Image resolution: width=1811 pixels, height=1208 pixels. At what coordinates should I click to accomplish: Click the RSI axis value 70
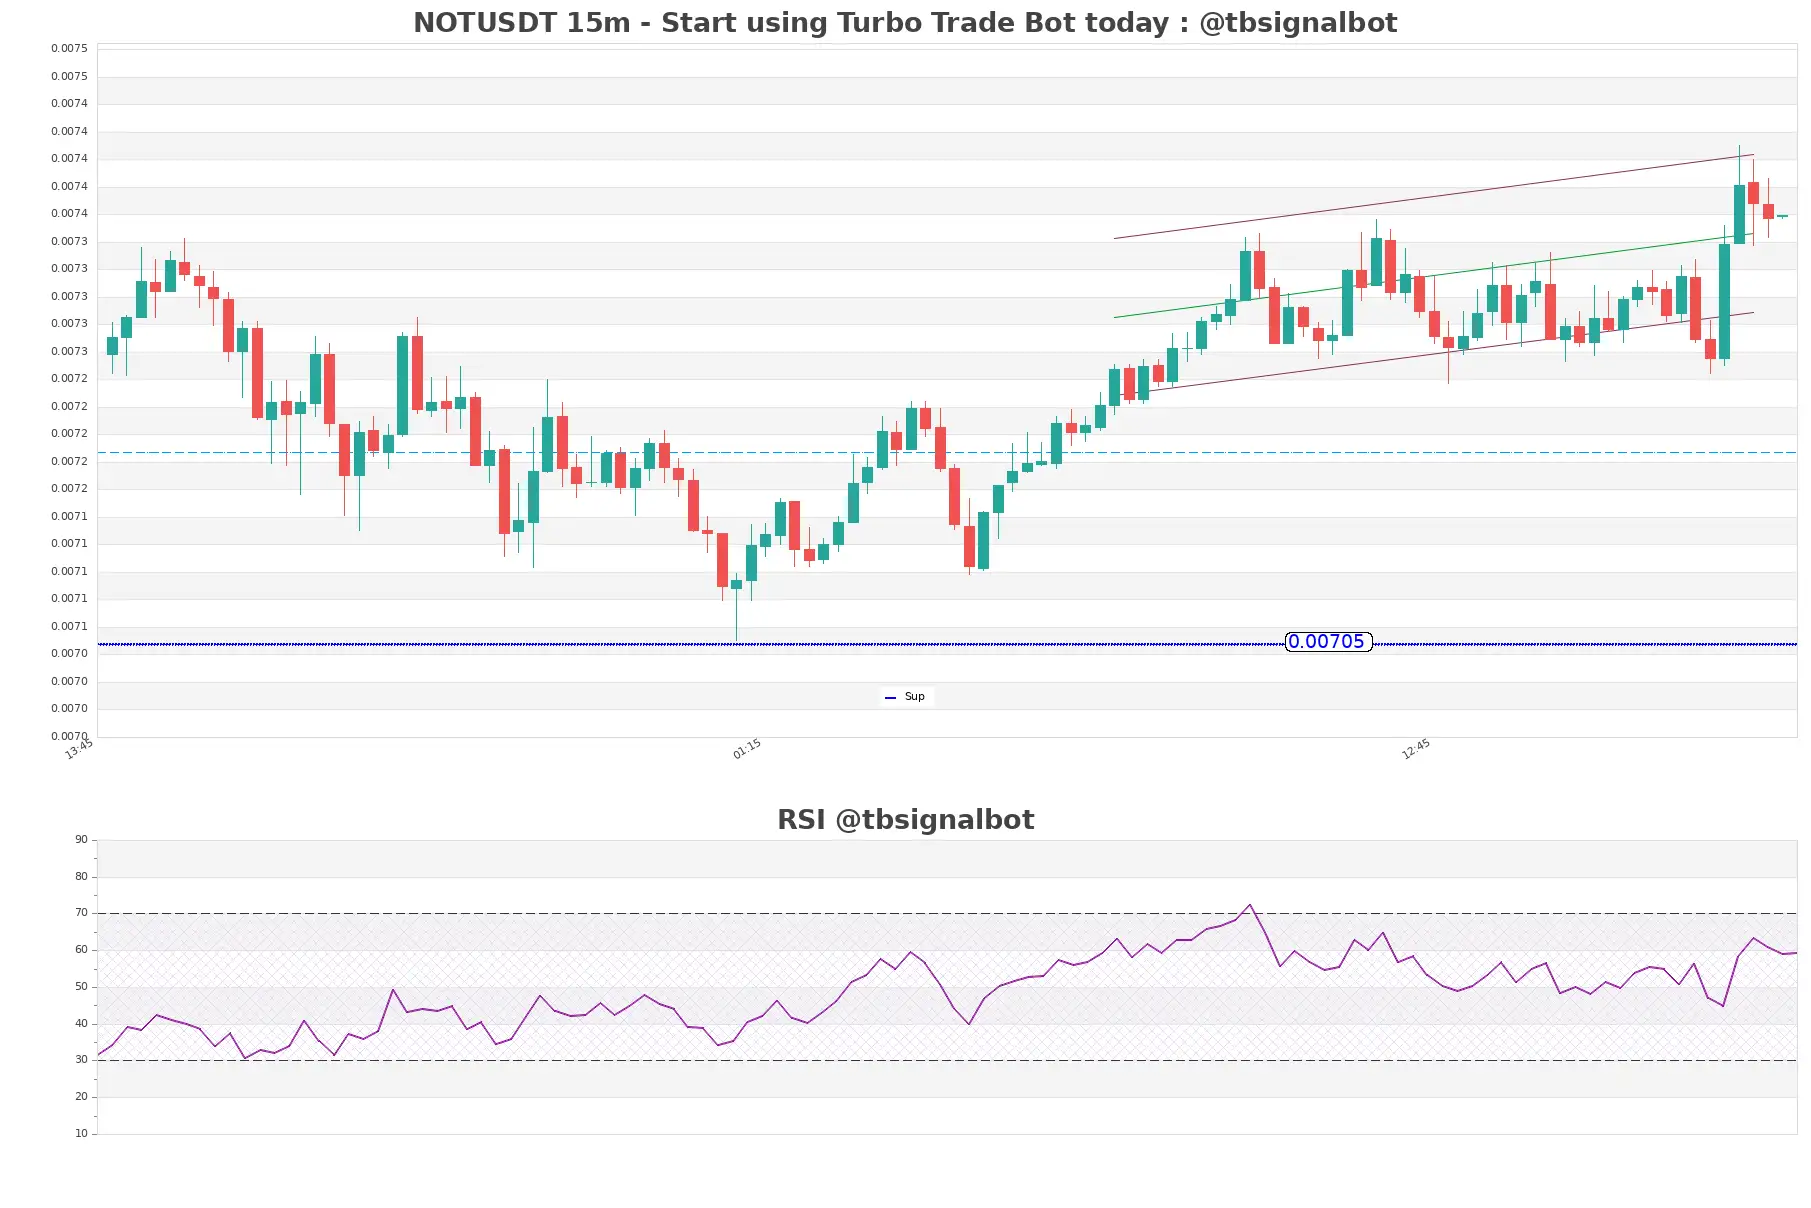(x=81, y=913)
